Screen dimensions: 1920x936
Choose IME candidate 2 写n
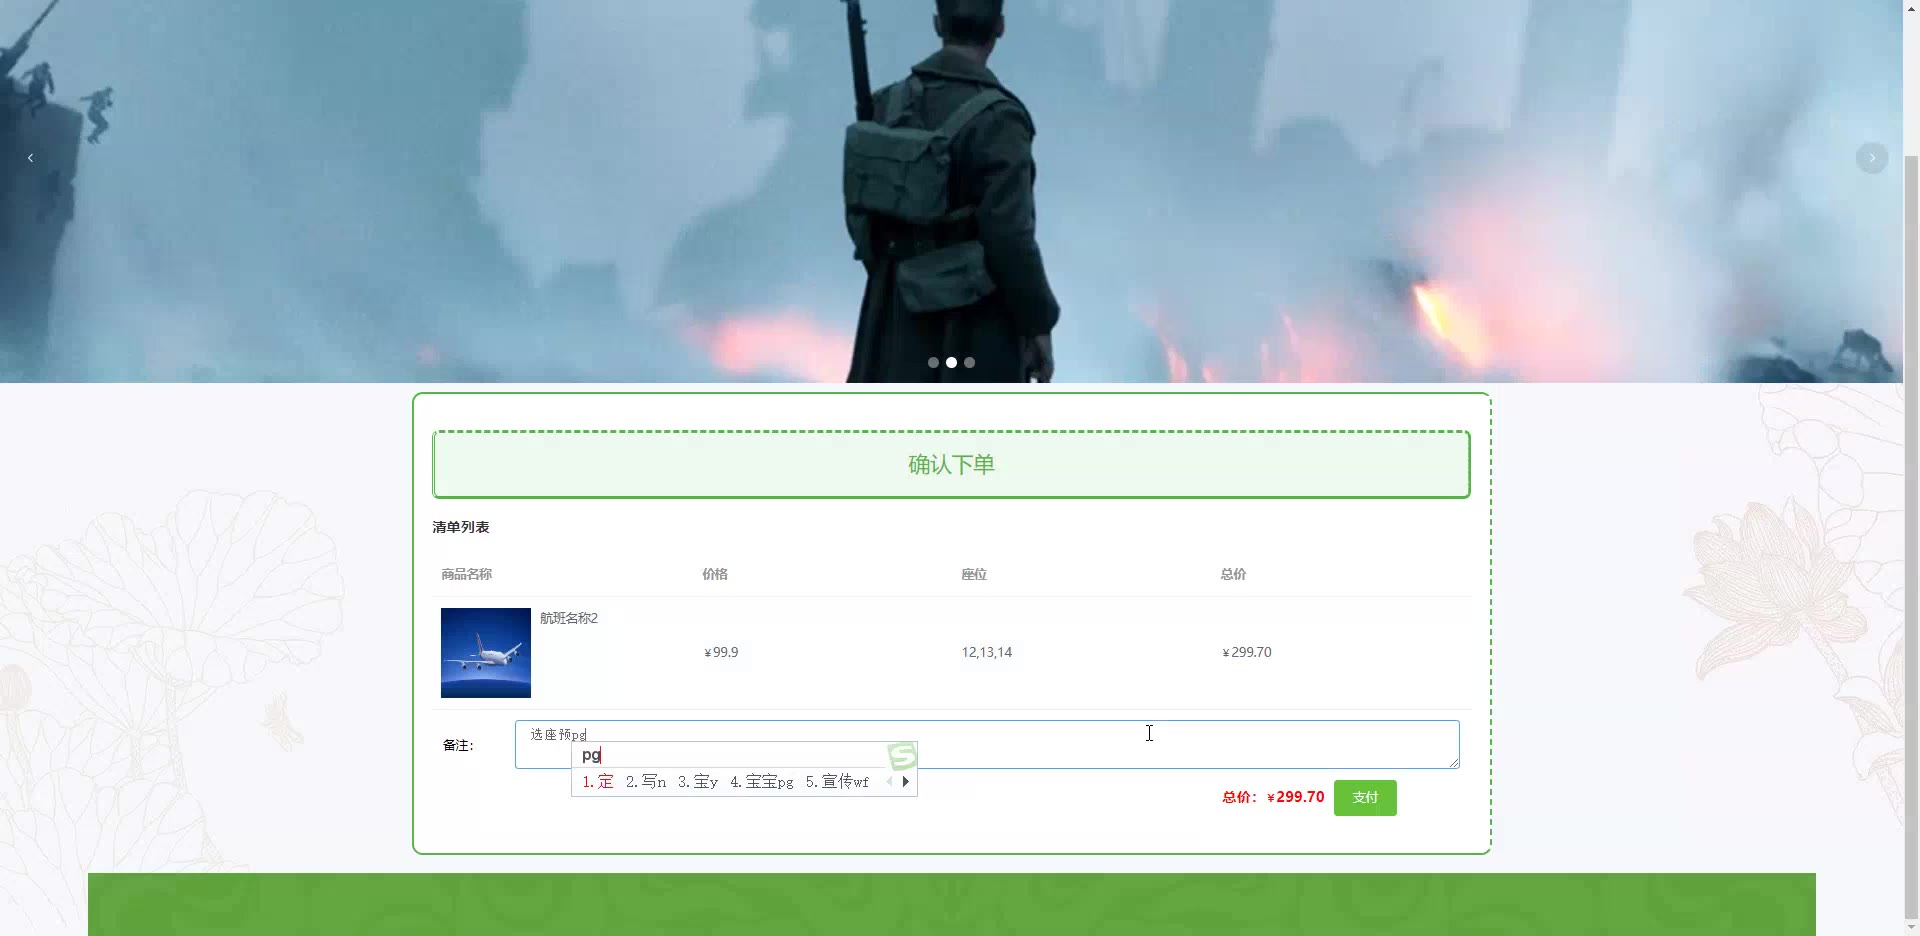[x=646, y=782]
